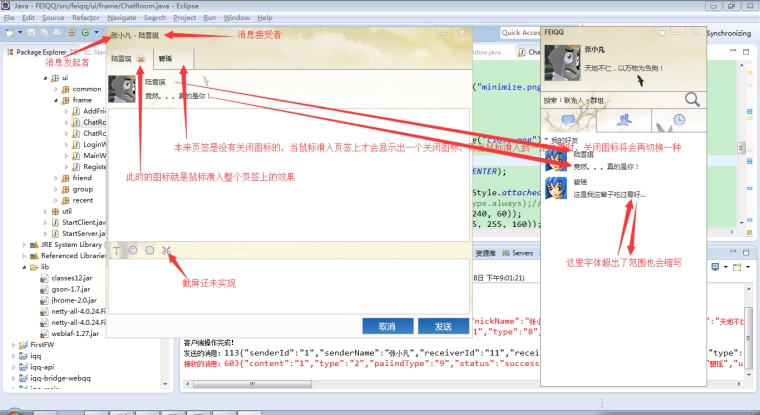This screenshot has height=415, width=760.
Task: Open the Navigate menu
Action: (122, 17)
